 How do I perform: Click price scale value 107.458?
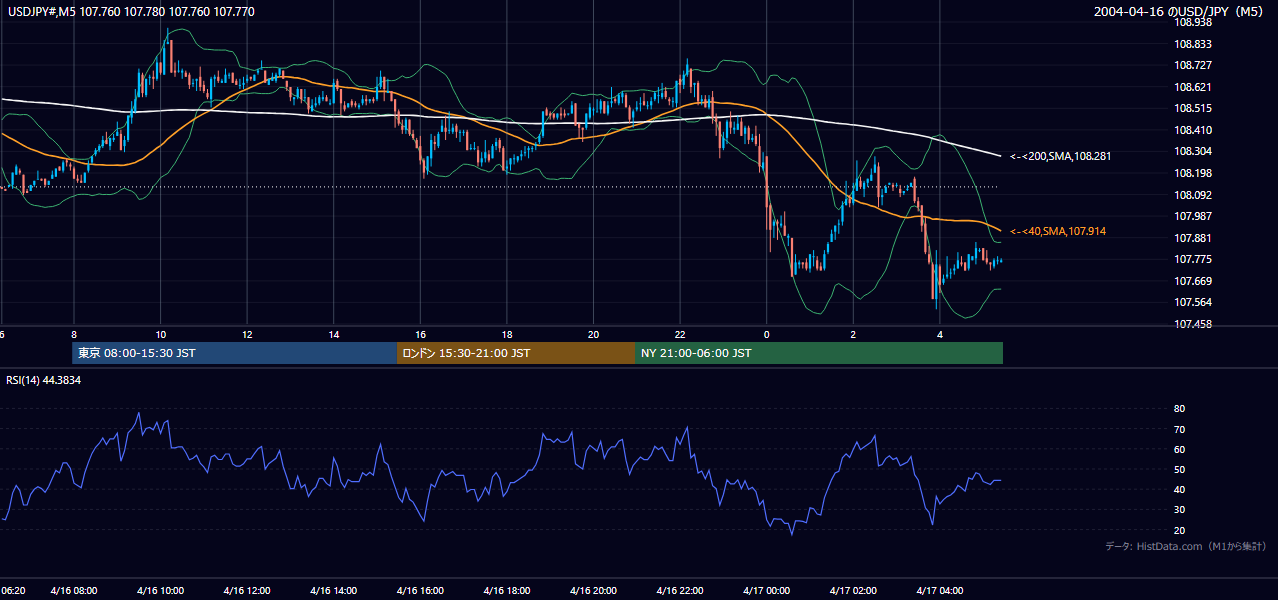(1194, 324)
